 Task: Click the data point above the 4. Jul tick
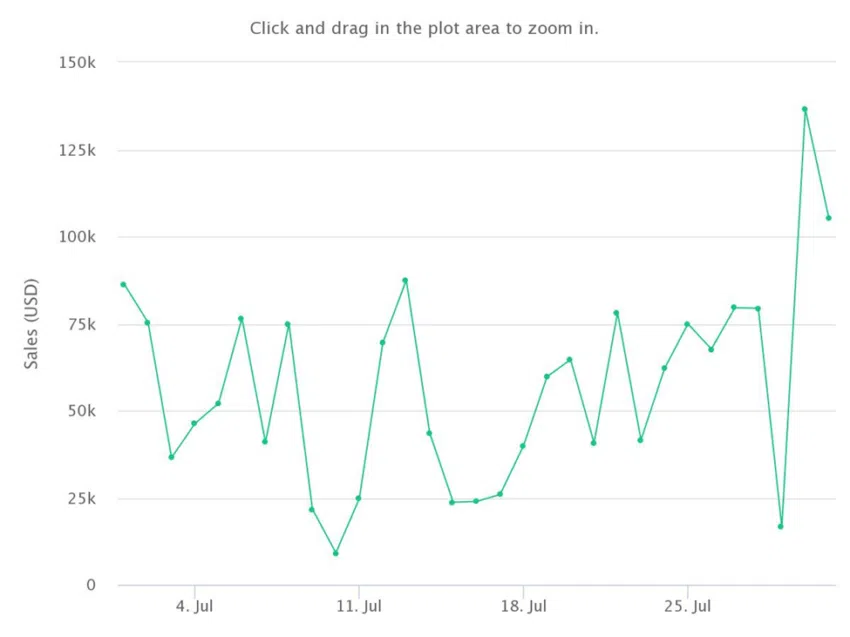click(194, 423)
